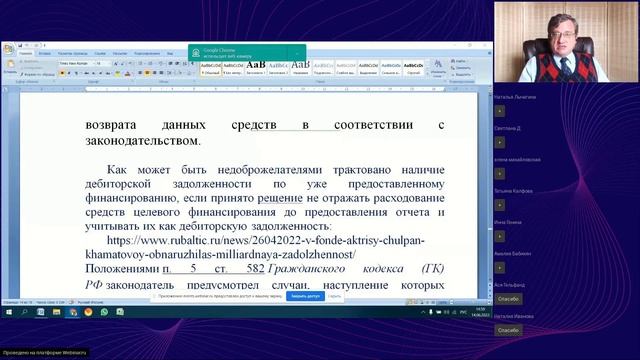
Task: Switch to the Ссылки ribbon tab
Action: [100, 53]
